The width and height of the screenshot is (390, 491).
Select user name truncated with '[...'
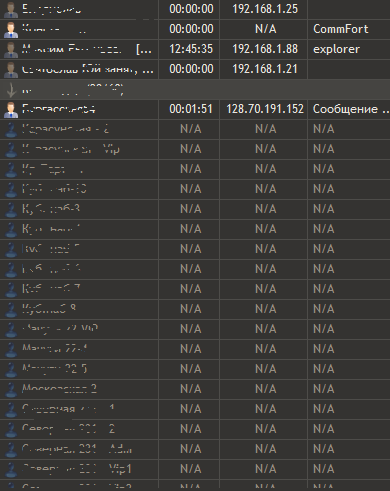[87, 49]
